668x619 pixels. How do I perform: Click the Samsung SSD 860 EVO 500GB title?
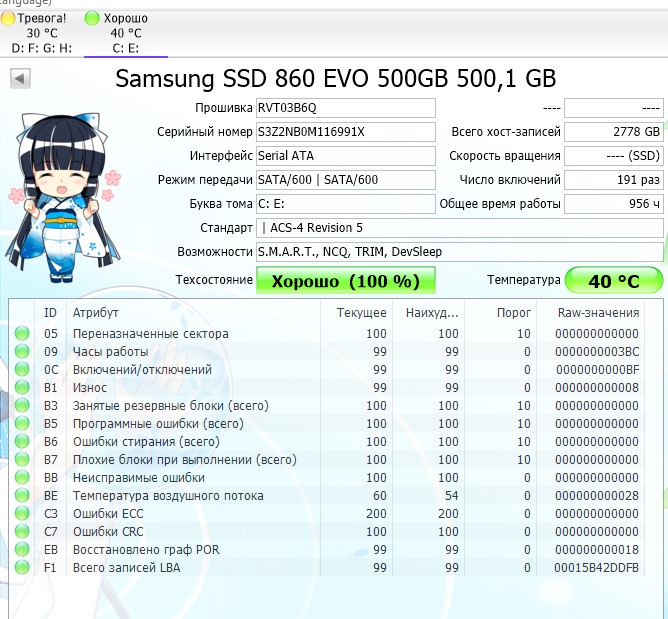336,78
